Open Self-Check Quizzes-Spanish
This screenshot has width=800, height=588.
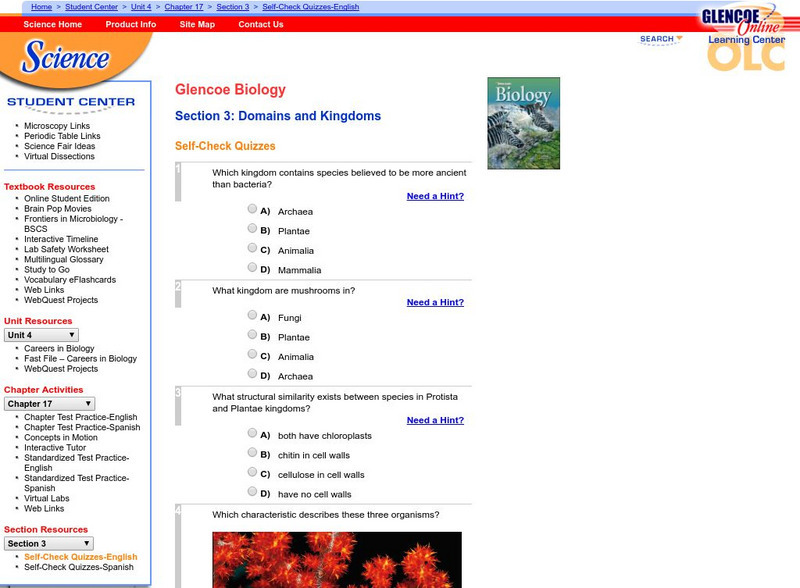(79, 567)
